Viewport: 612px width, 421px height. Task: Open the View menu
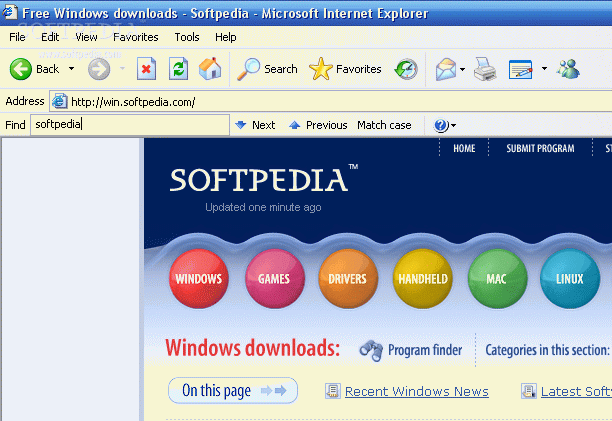coord(86,37)
